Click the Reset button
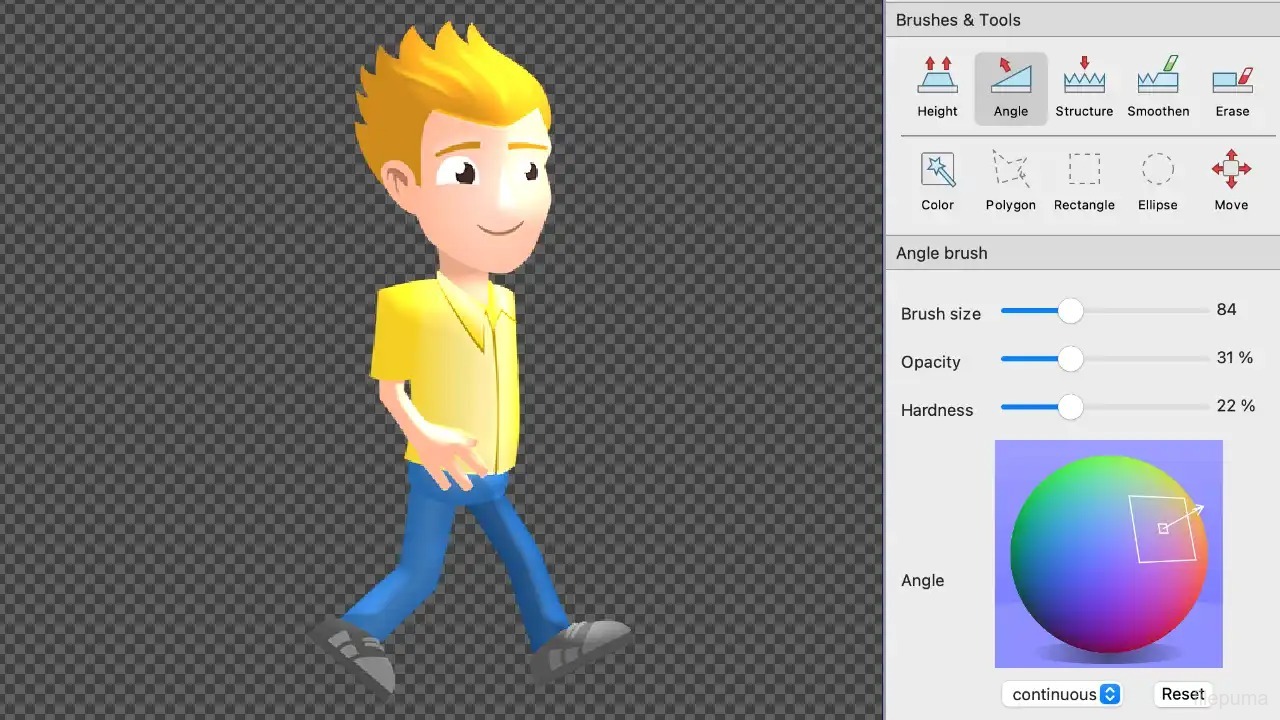This screenshot has width=1280, height=720. point(1182,694)
